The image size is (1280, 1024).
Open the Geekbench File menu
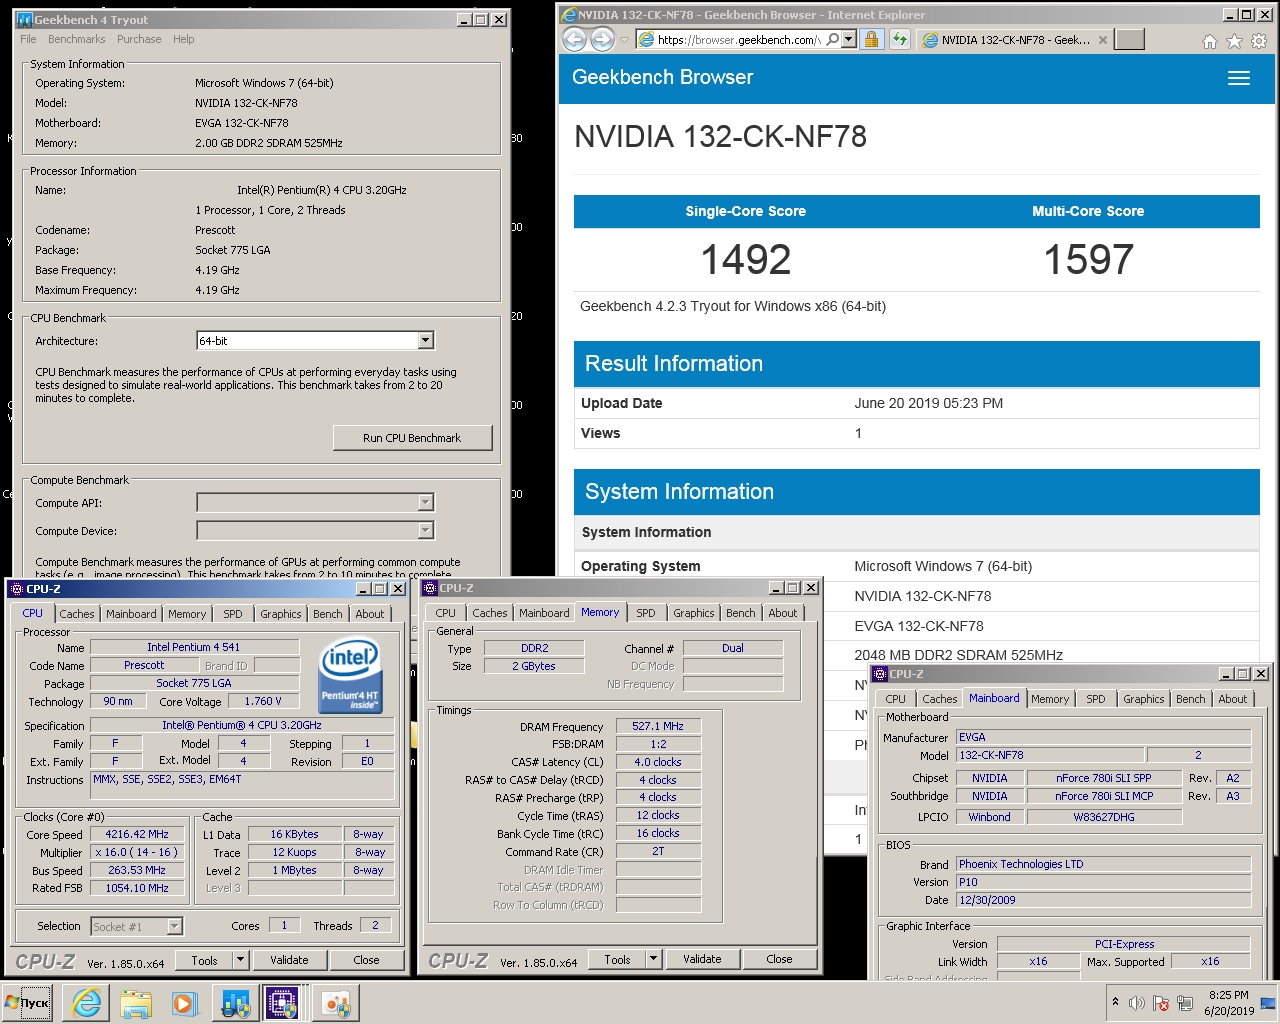click(x=28, y=39)
